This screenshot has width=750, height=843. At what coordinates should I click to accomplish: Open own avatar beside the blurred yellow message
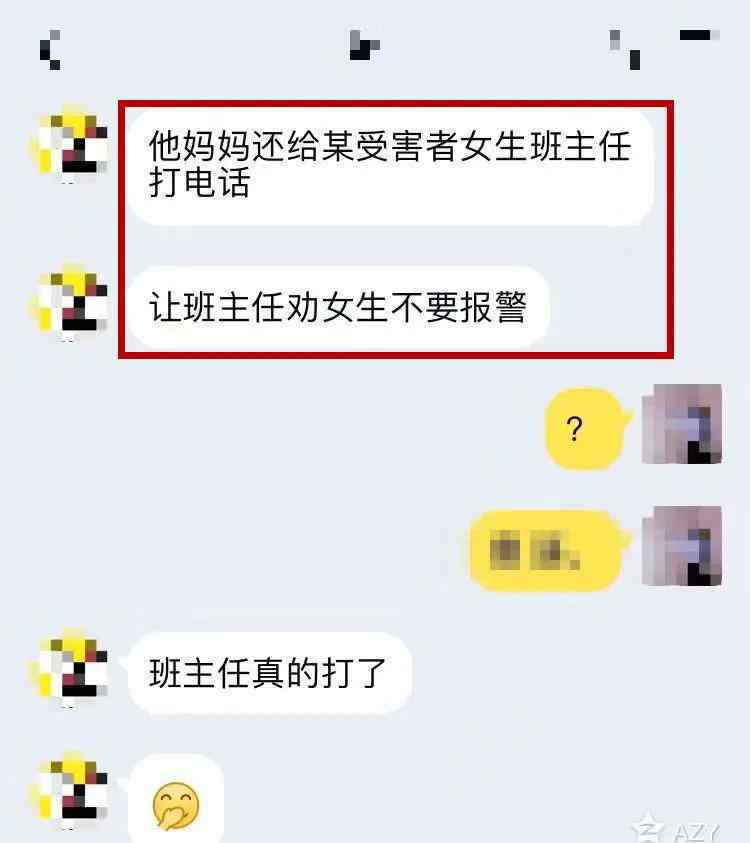pyautogui.click(x=682, y=546)
